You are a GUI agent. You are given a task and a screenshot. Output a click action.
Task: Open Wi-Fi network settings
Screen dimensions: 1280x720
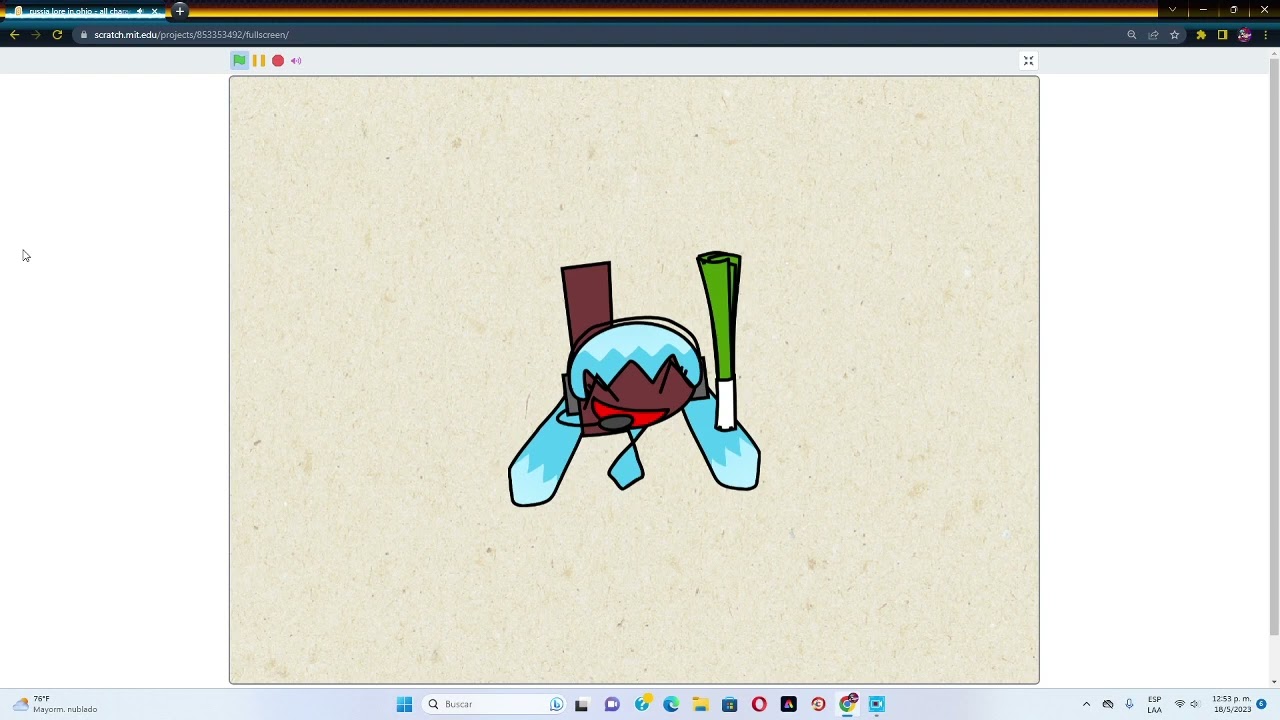[1180, 704]
